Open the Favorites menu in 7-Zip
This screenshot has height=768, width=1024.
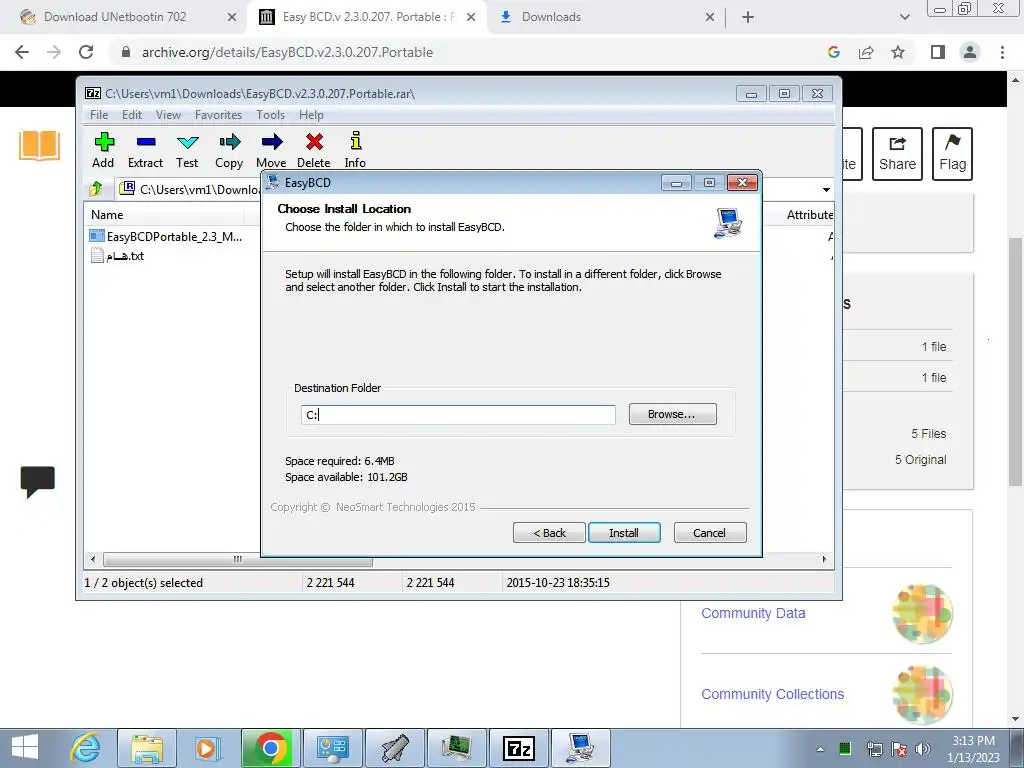pos(218,115)
